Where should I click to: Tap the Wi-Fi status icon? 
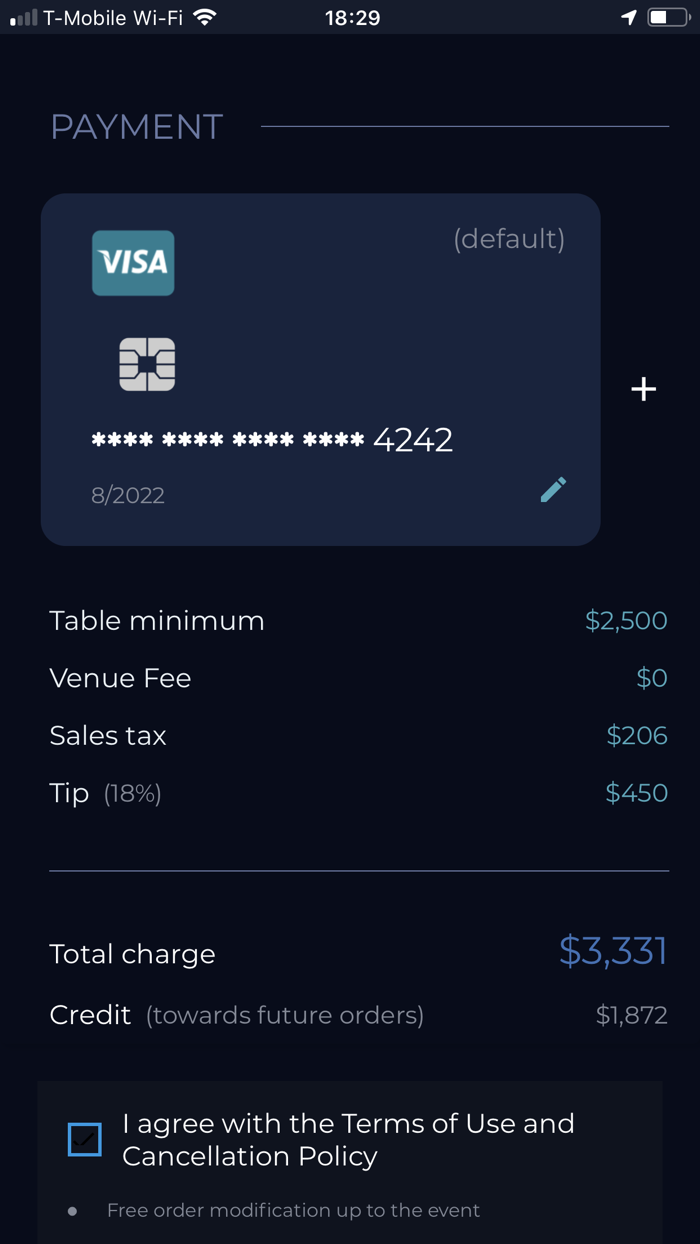point(205,17)
